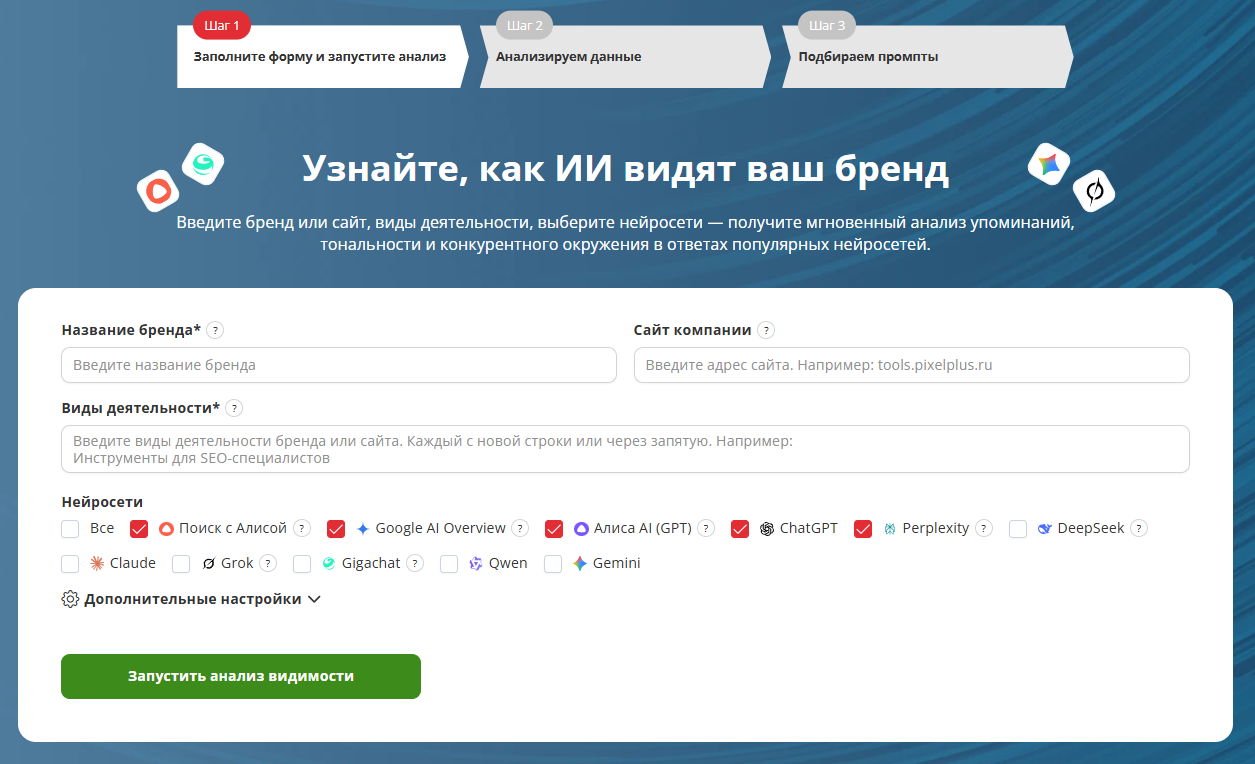1255x764 pixels.
Task: Click the Gemini star icon
Action: [578, 563]
